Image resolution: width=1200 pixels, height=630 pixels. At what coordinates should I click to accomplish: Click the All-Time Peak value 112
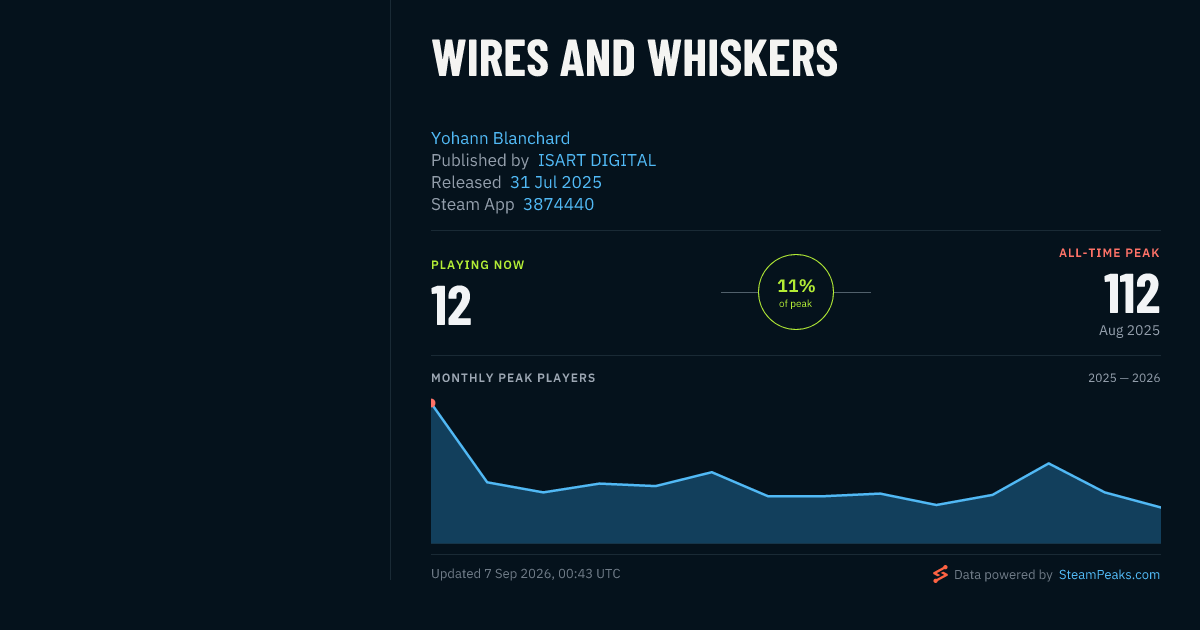pyautogui.click(x=1132, y=294)
